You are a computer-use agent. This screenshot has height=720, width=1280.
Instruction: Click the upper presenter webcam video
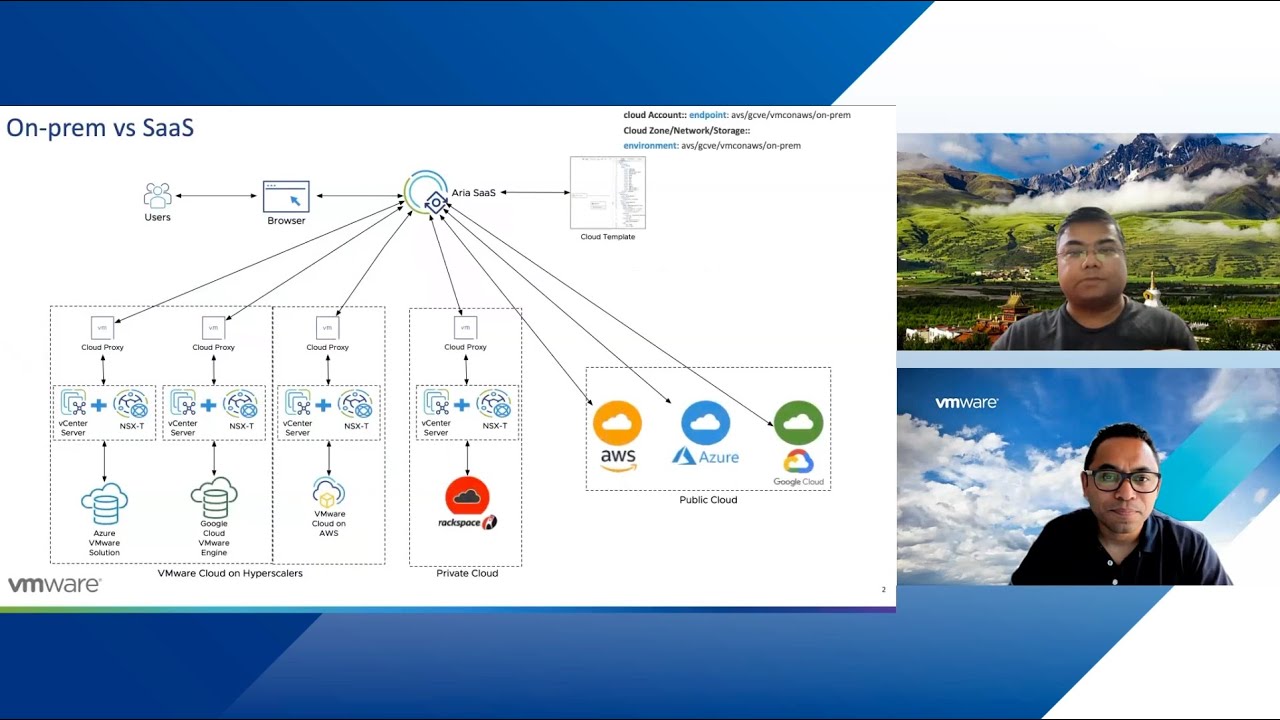pyautogui.click(x=1088, y=241)
